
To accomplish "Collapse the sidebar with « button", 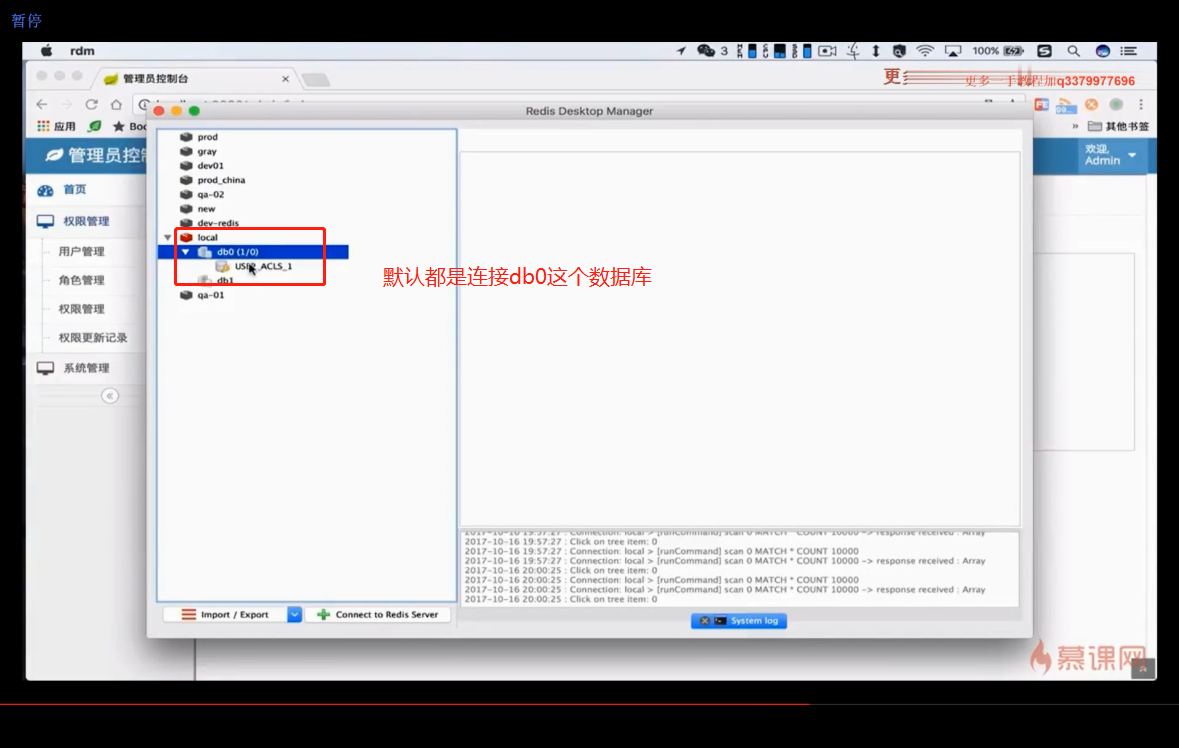I will pos(110,395).
